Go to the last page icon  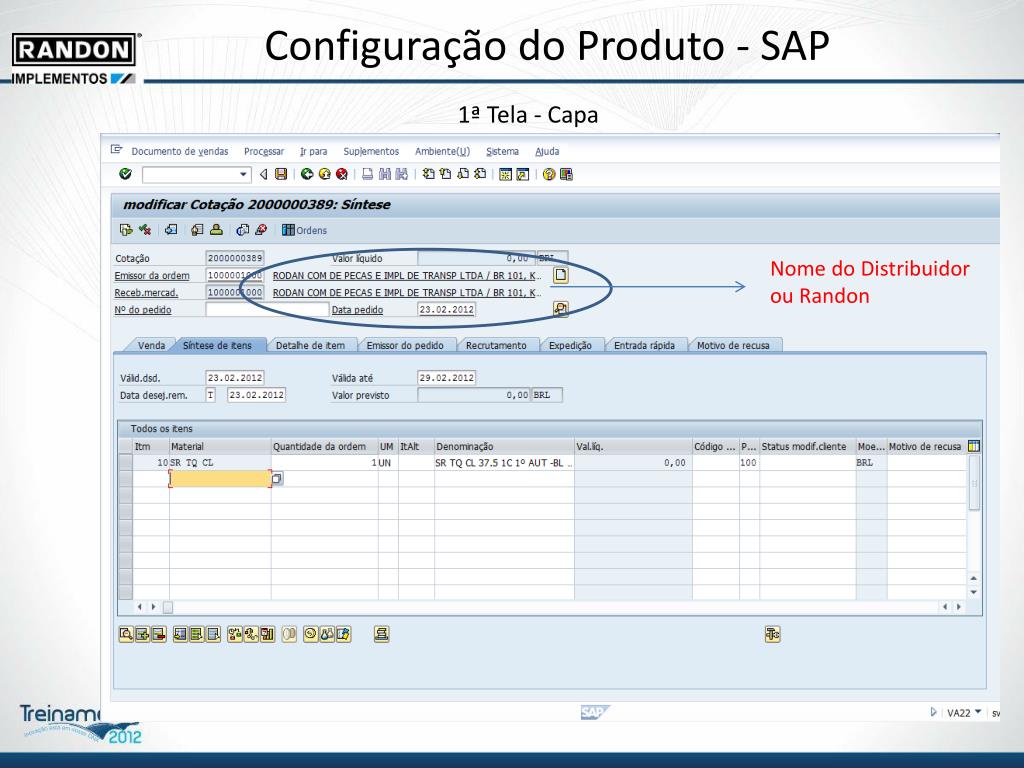point(480,174)
